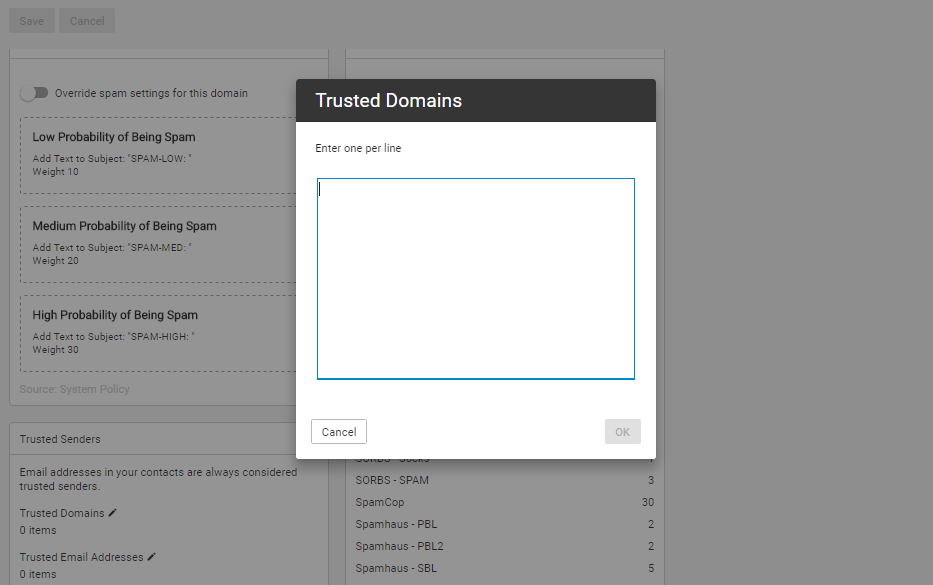Image resolution: width=933 pixels, height=585 pixels.
Task: Click inside the Trusted Domains text area
Action: (x=475, y=278)
